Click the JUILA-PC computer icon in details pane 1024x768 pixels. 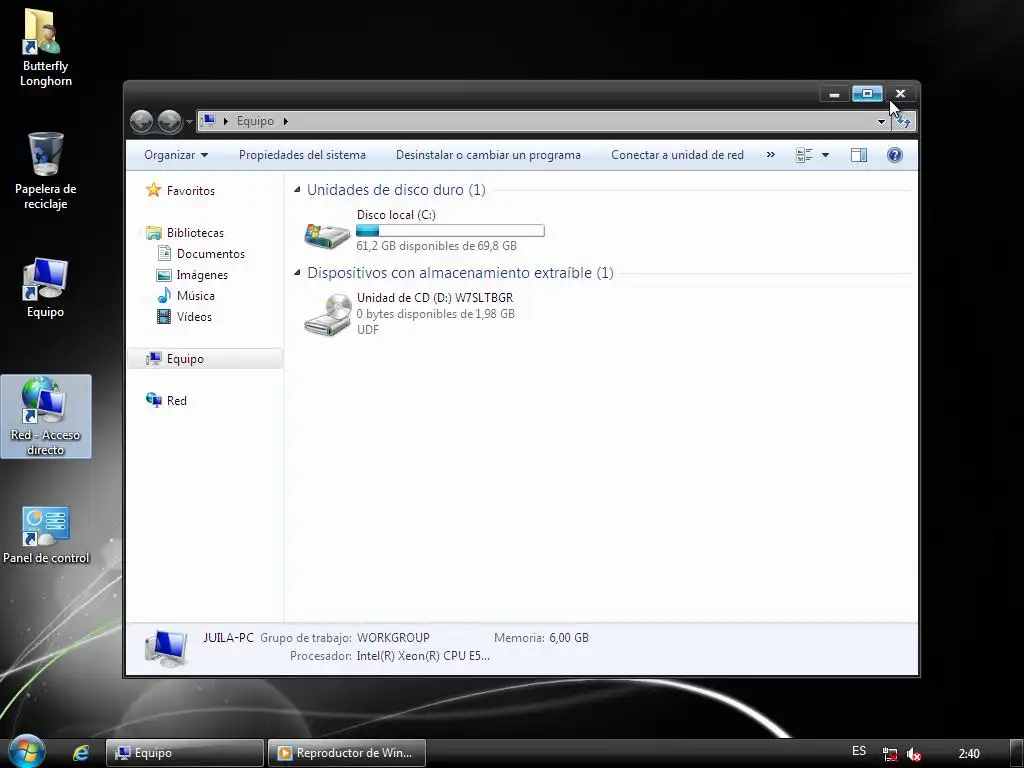tap(167, 648)
